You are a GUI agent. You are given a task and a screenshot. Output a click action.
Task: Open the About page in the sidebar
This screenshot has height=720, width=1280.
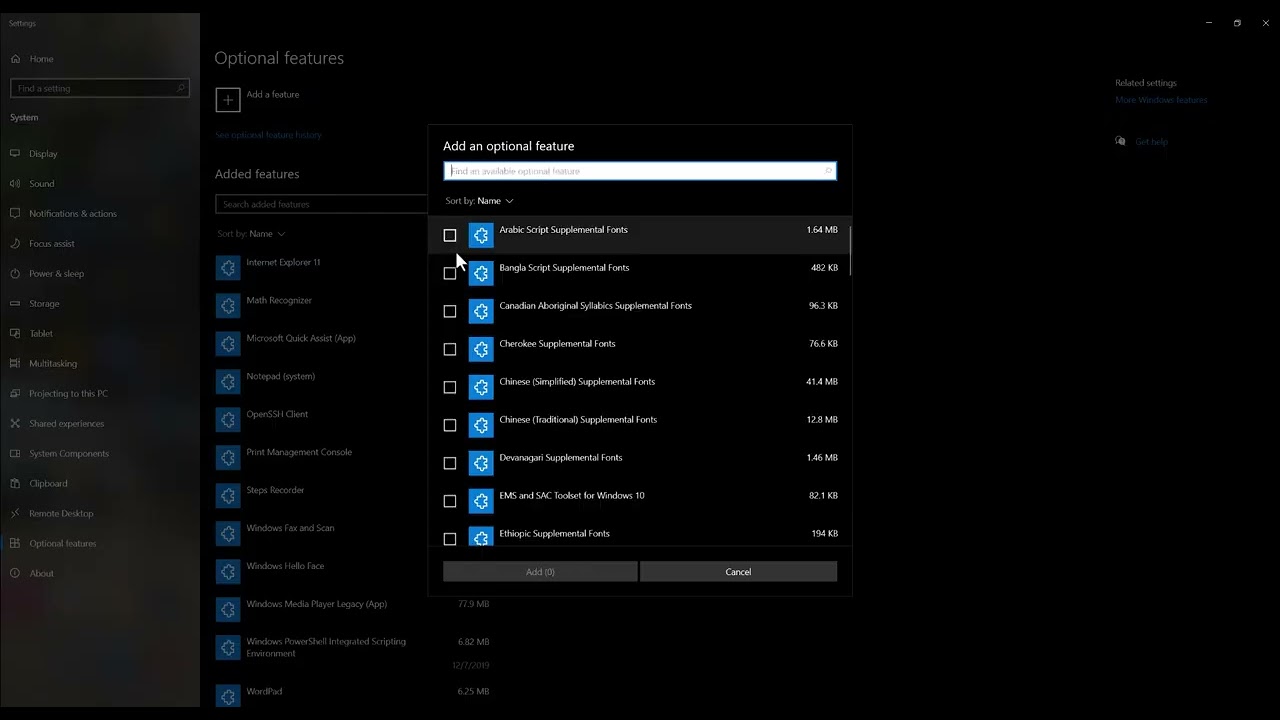(100, 574)
